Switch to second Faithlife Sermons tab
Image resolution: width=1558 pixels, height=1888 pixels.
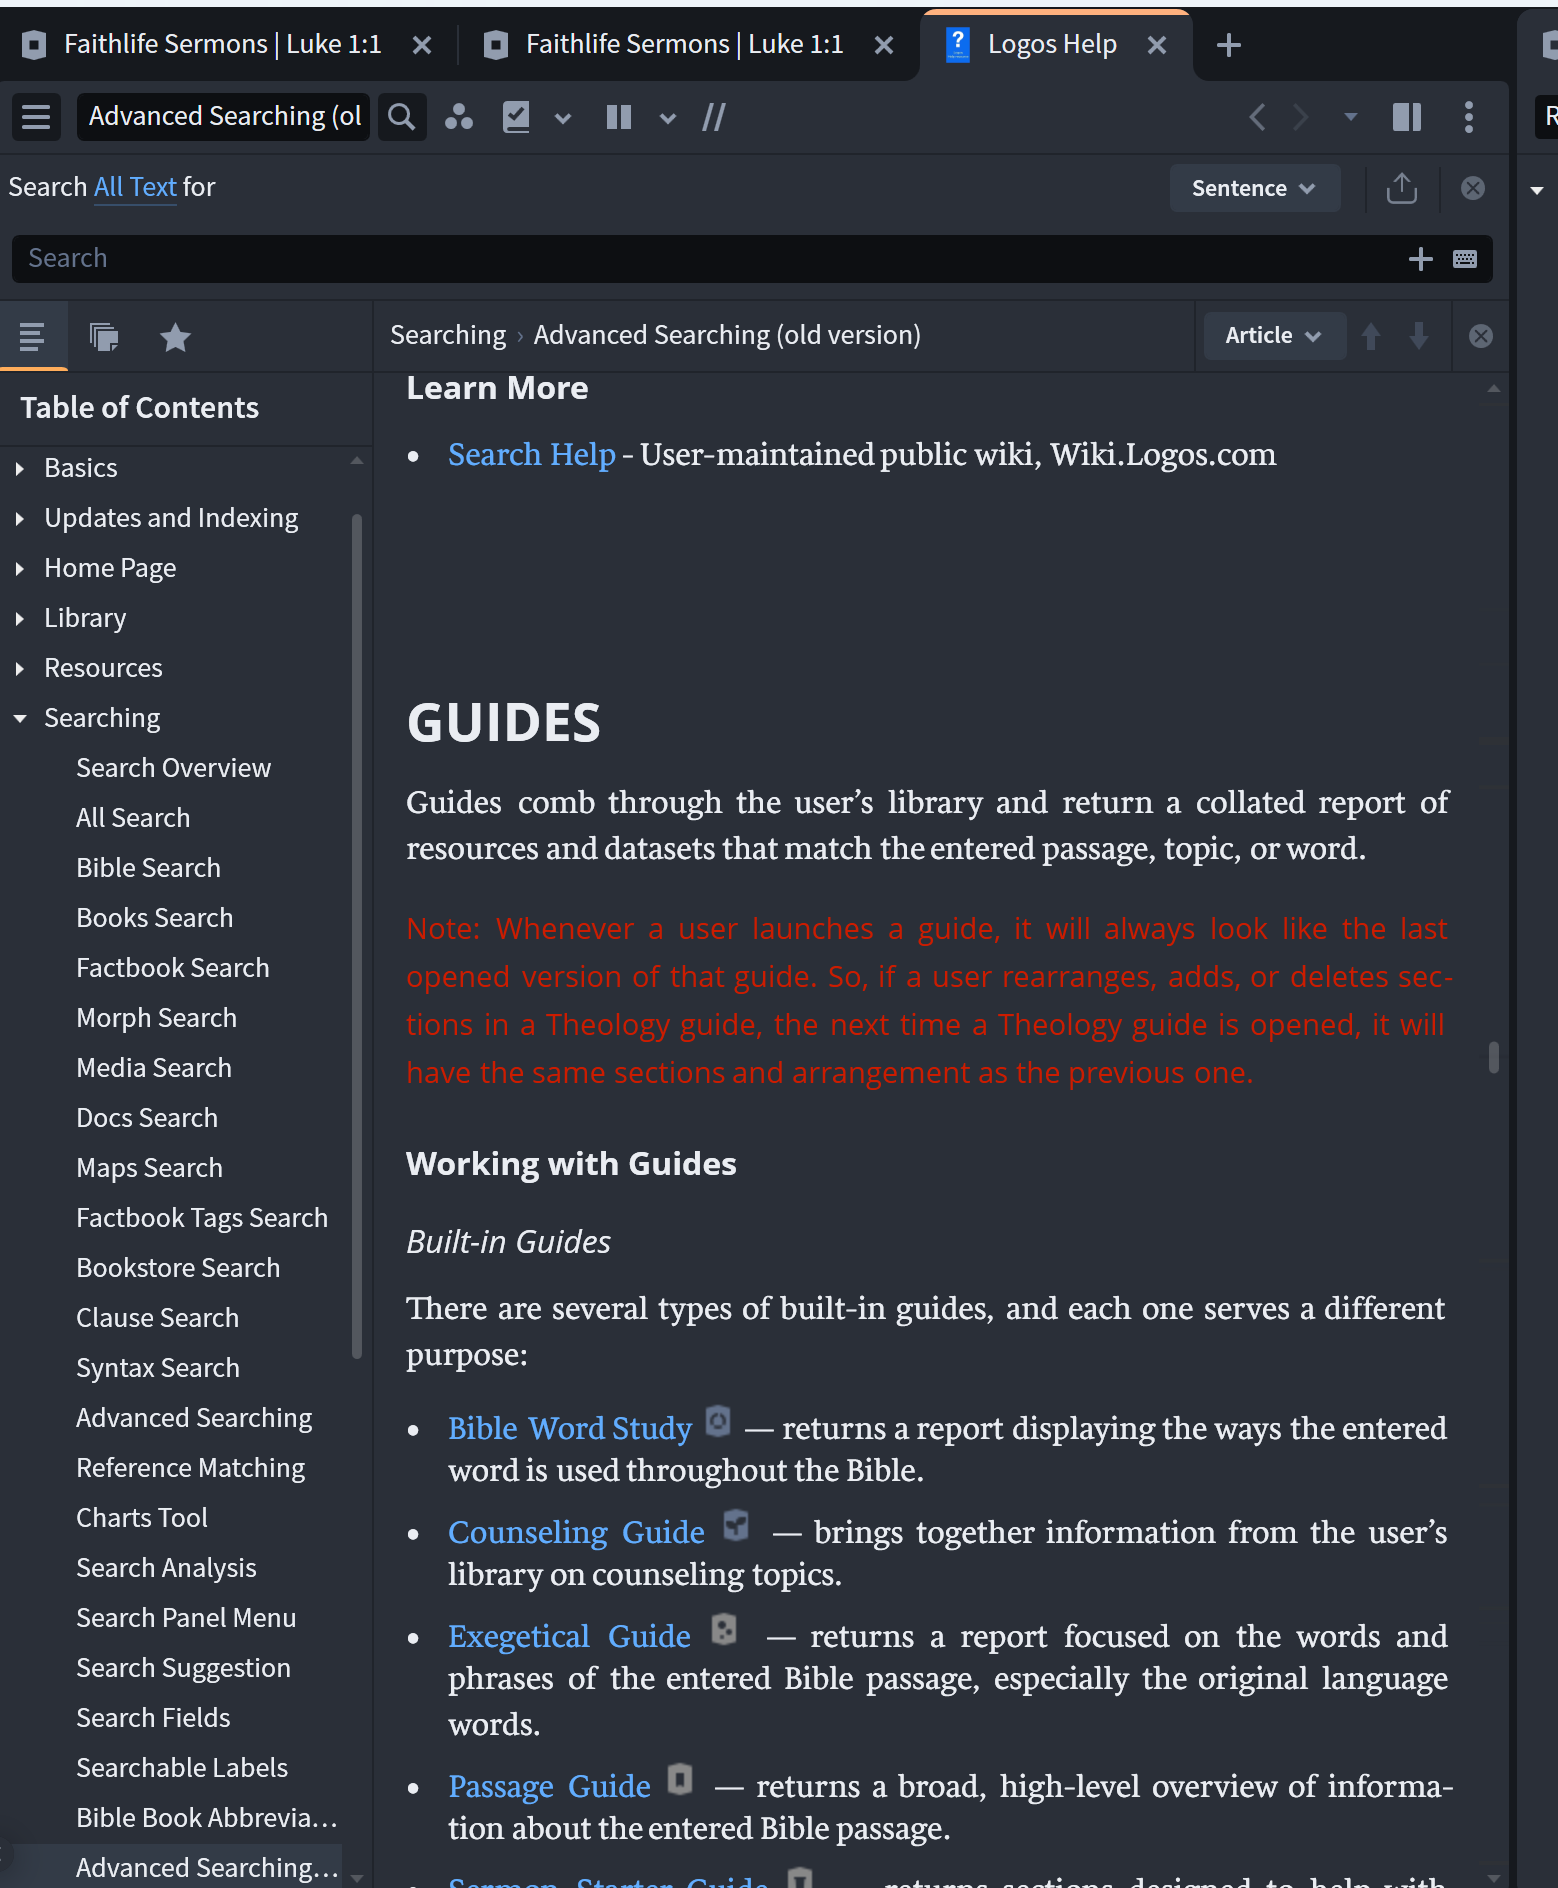click(x=685, y=45)
